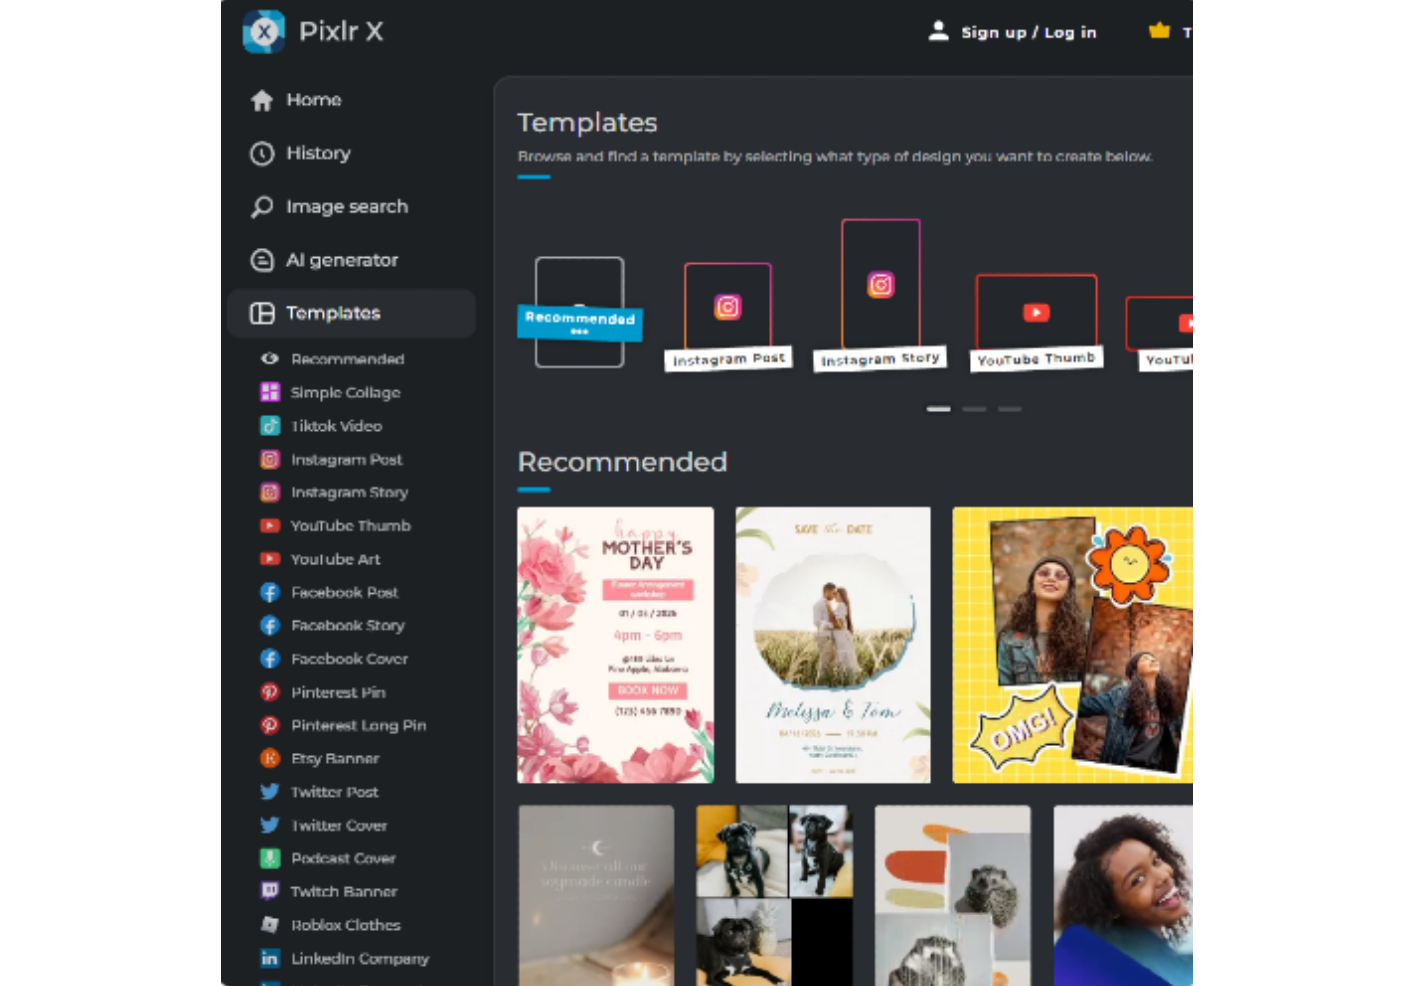Open Tiktok Video templates link

click(x=336, y=426)
